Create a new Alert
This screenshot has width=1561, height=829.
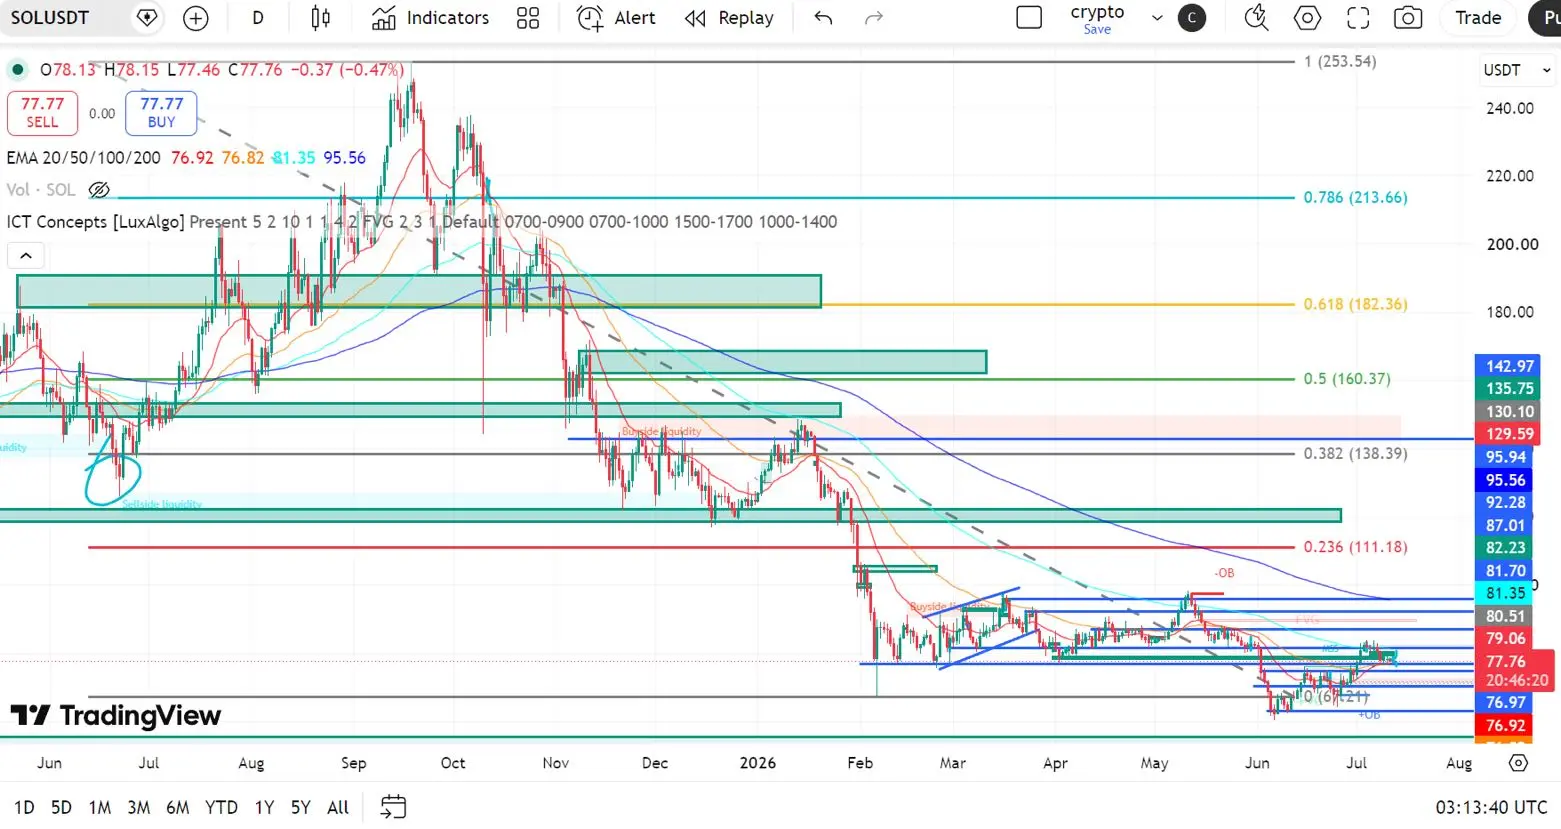617,18
